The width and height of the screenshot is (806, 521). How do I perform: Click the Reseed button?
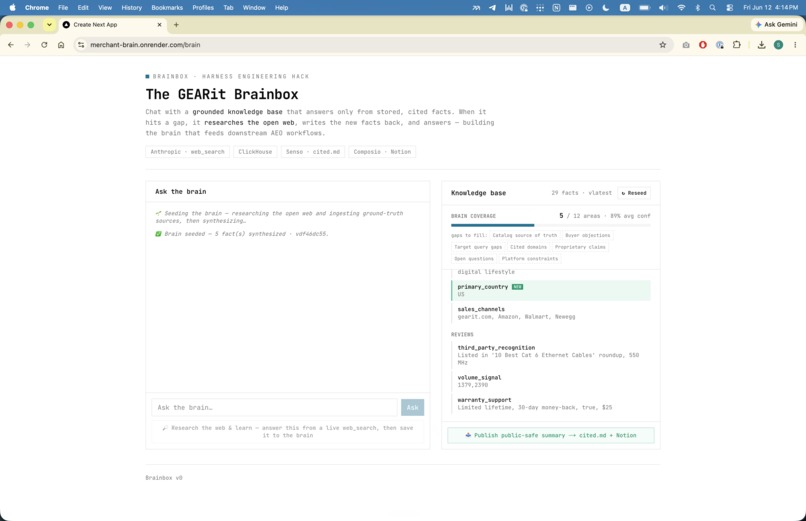pyautogui.click(x=634, y=193)
